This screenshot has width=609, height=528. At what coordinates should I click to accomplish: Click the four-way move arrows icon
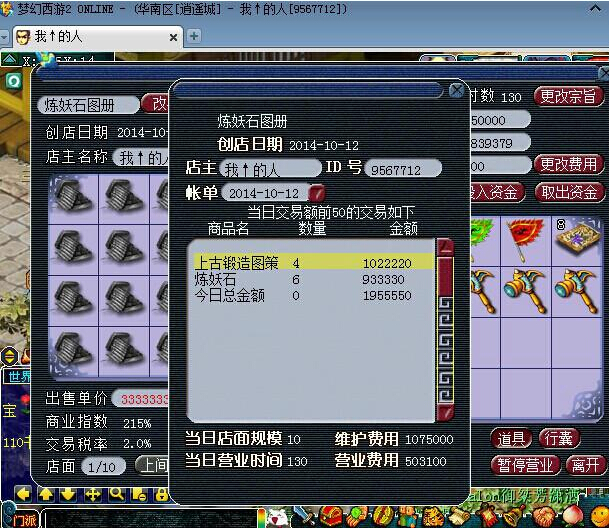pyautogui.click(x=92, y=495)
